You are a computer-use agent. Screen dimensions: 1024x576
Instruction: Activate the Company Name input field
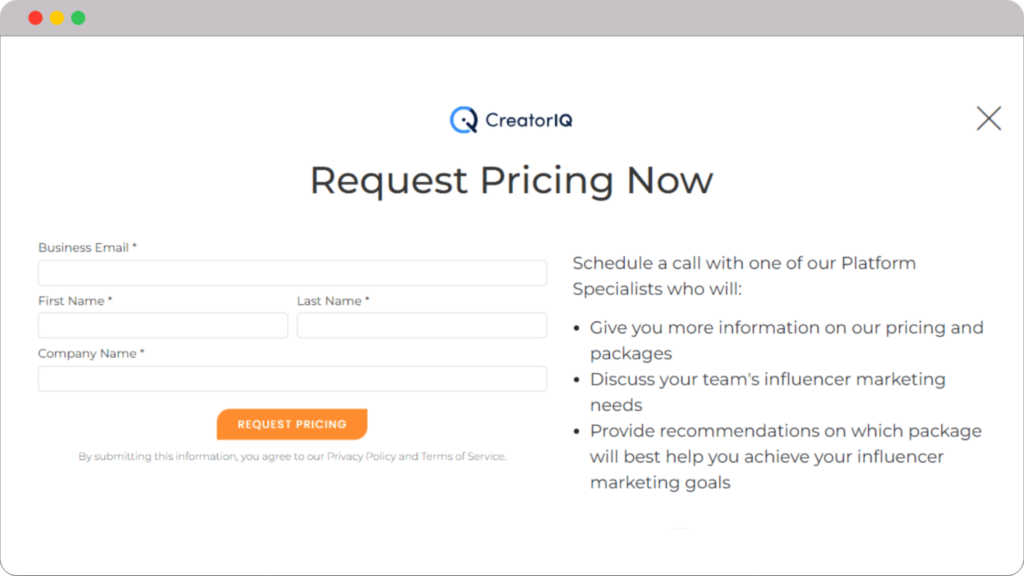tap(292, 379)
